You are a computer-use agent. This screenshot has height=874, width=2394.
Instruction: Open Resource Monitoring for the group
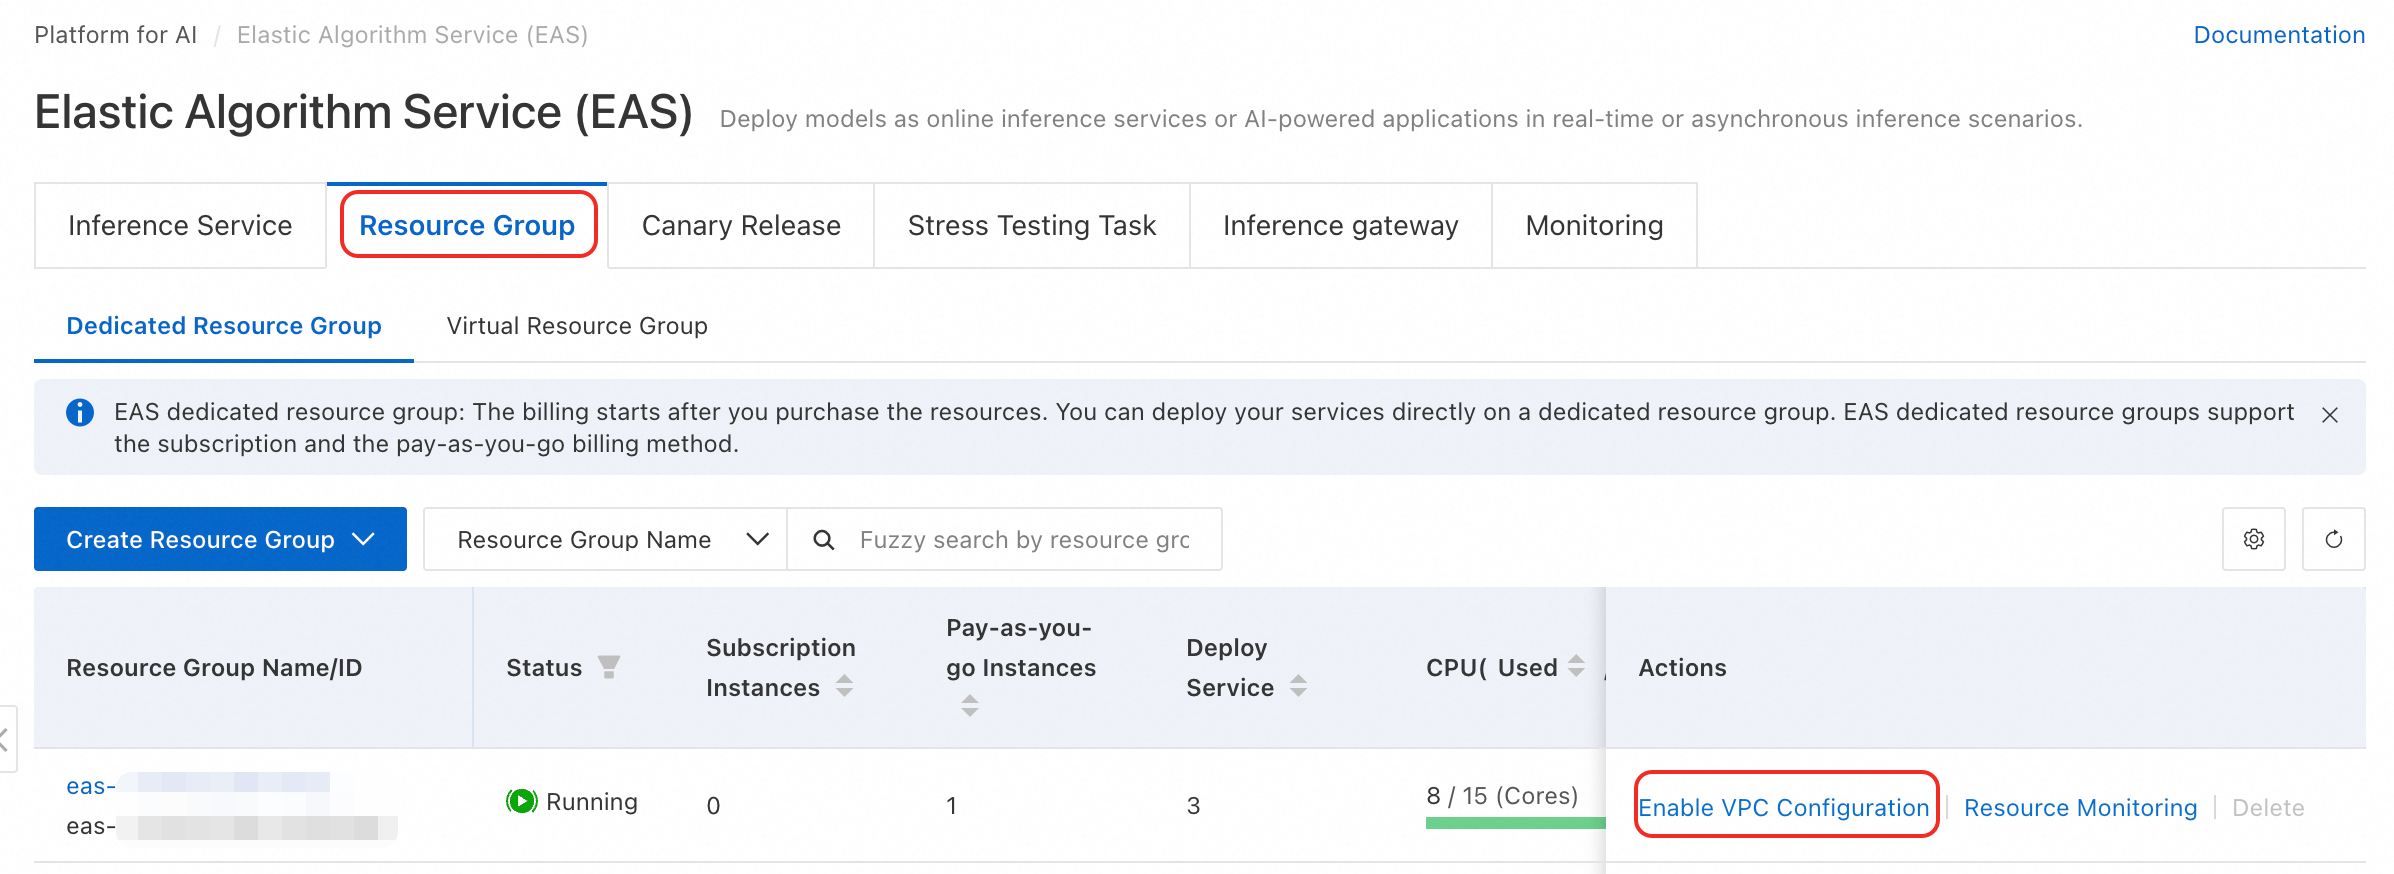(2080, 808)
